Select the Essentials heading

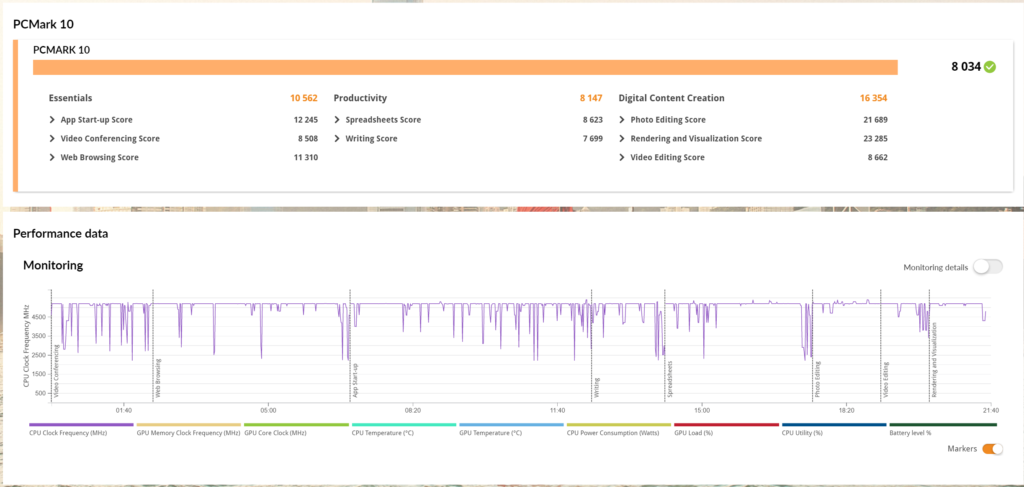pyautogui.click(x=71, y=99)
